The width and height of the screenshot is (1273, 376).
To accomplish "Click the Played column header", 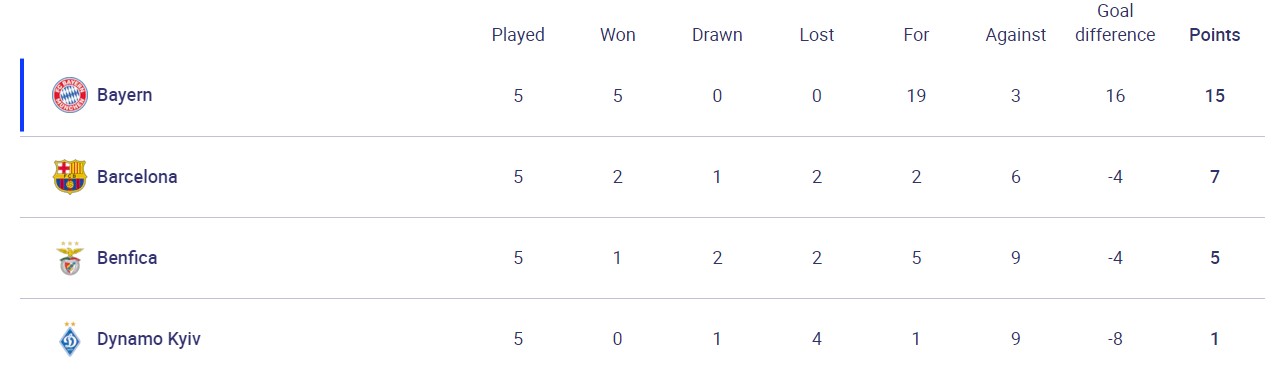I will pos(518,35).
